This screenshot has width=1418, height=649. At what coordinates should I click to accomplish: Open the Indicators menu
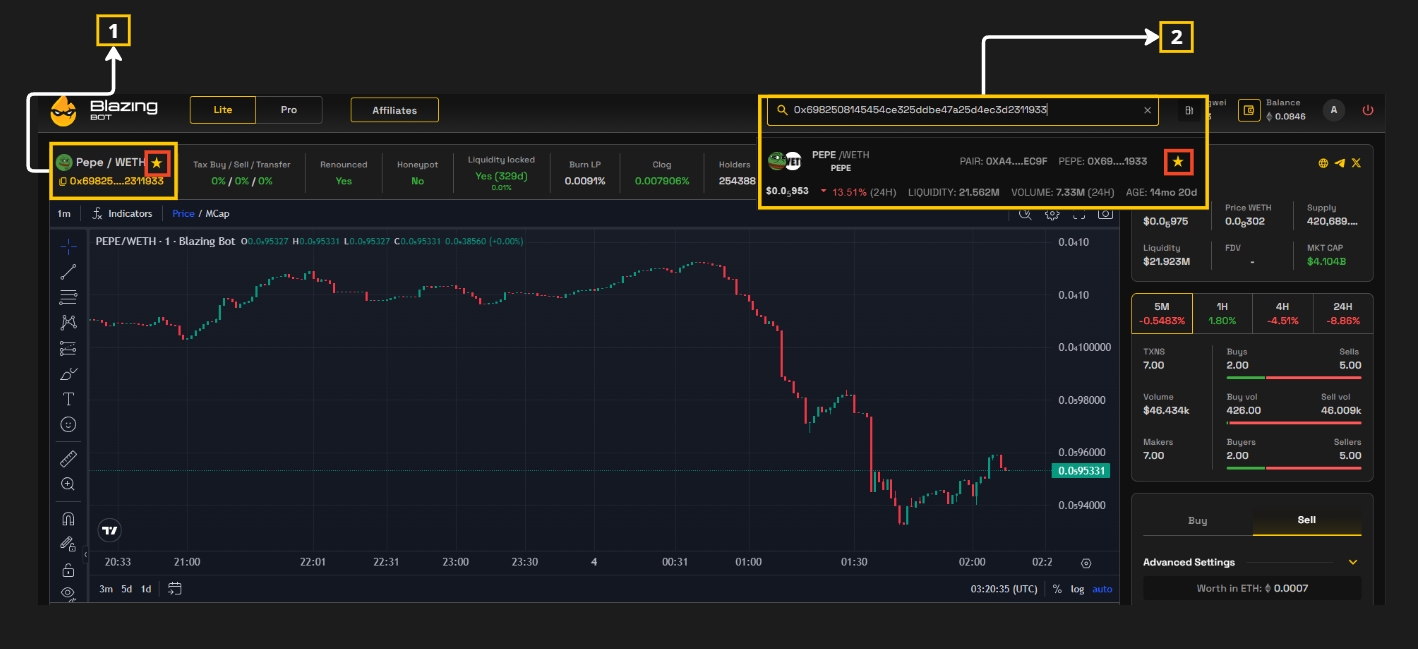[122, 214]
